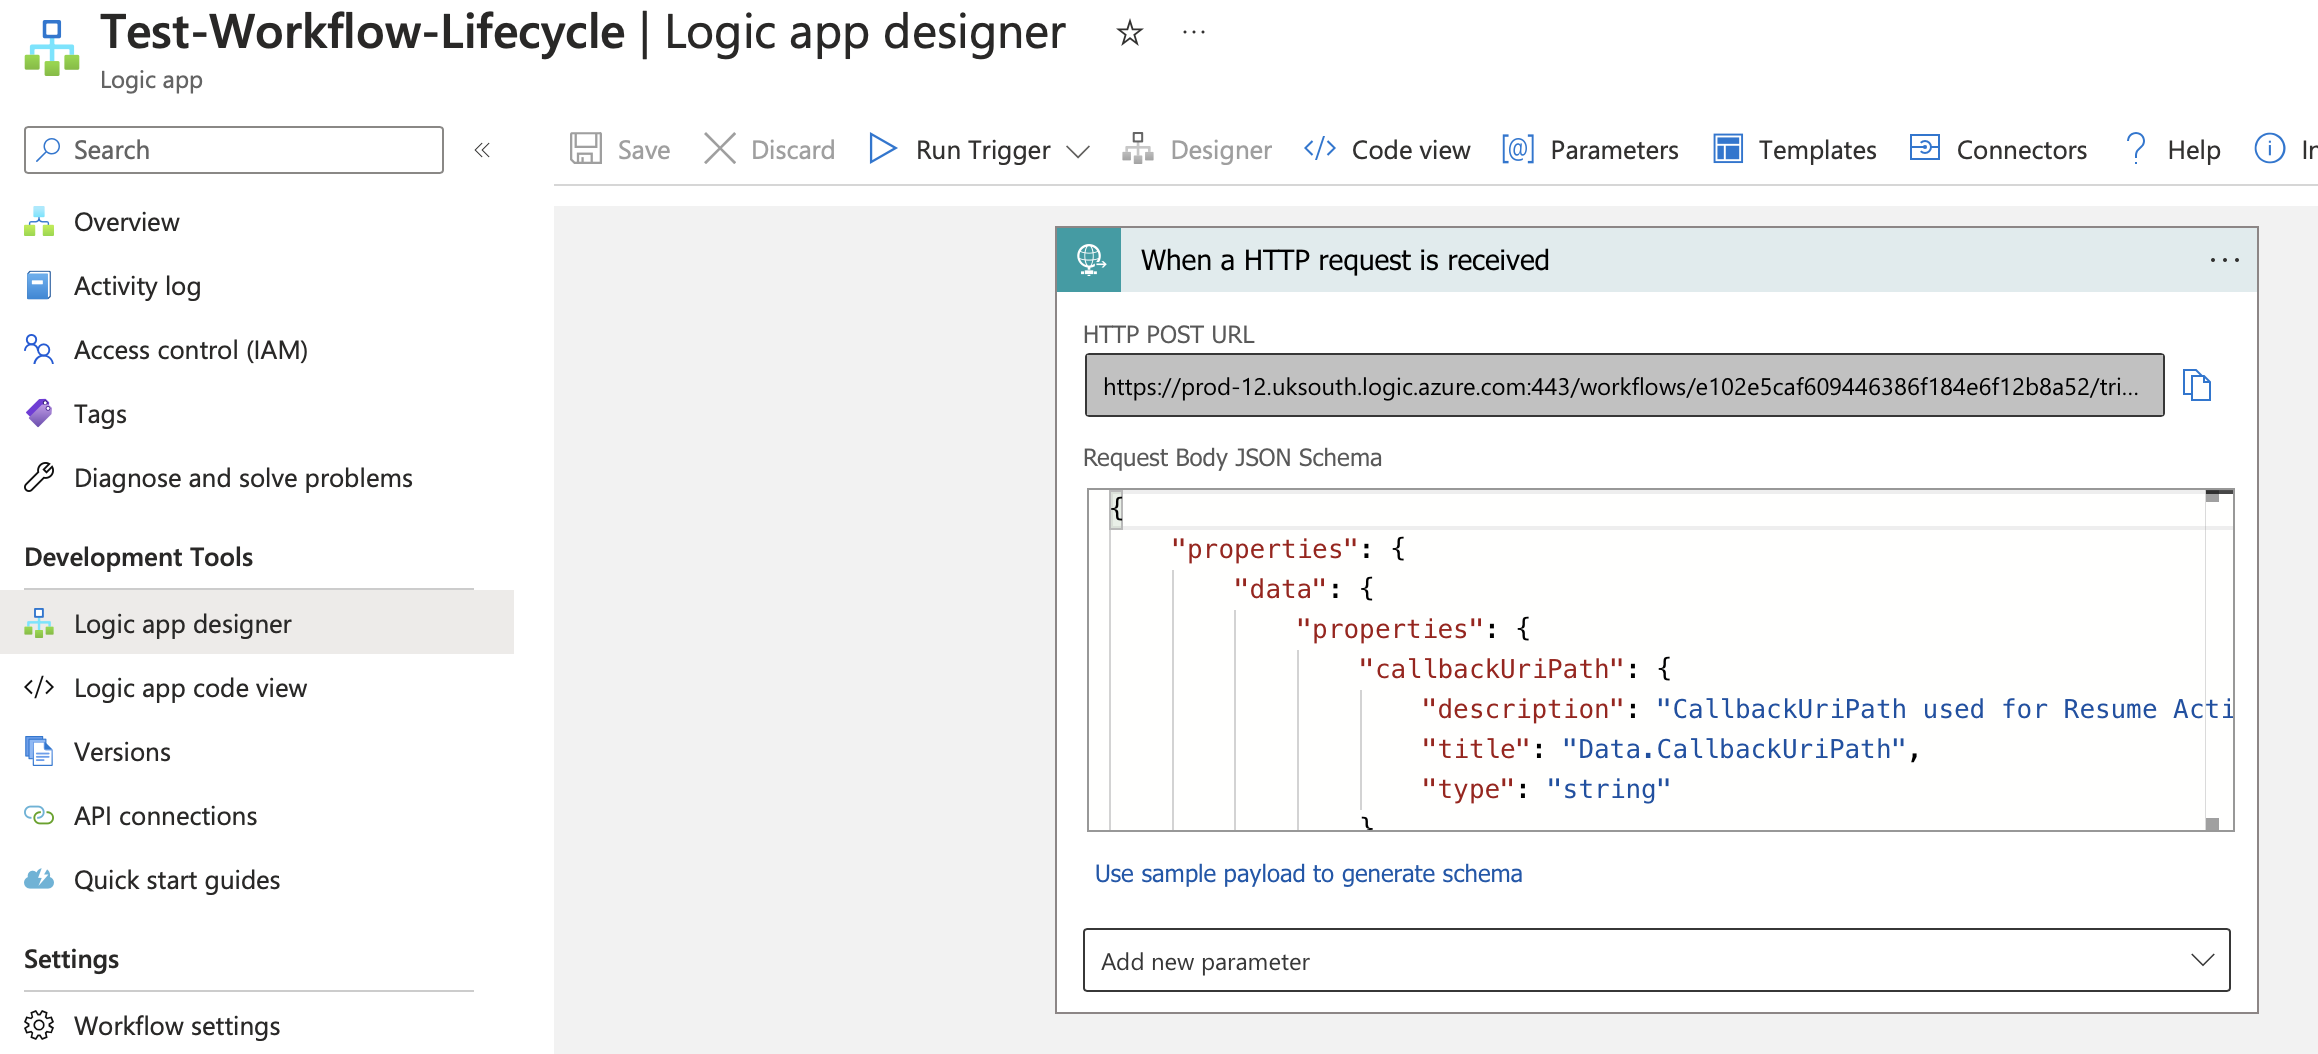Image resolution: width=2318 pixels, height=1054 pixels.
Task: Open the trigger card ellipsis menu
Action: (x=2224, y=260)
